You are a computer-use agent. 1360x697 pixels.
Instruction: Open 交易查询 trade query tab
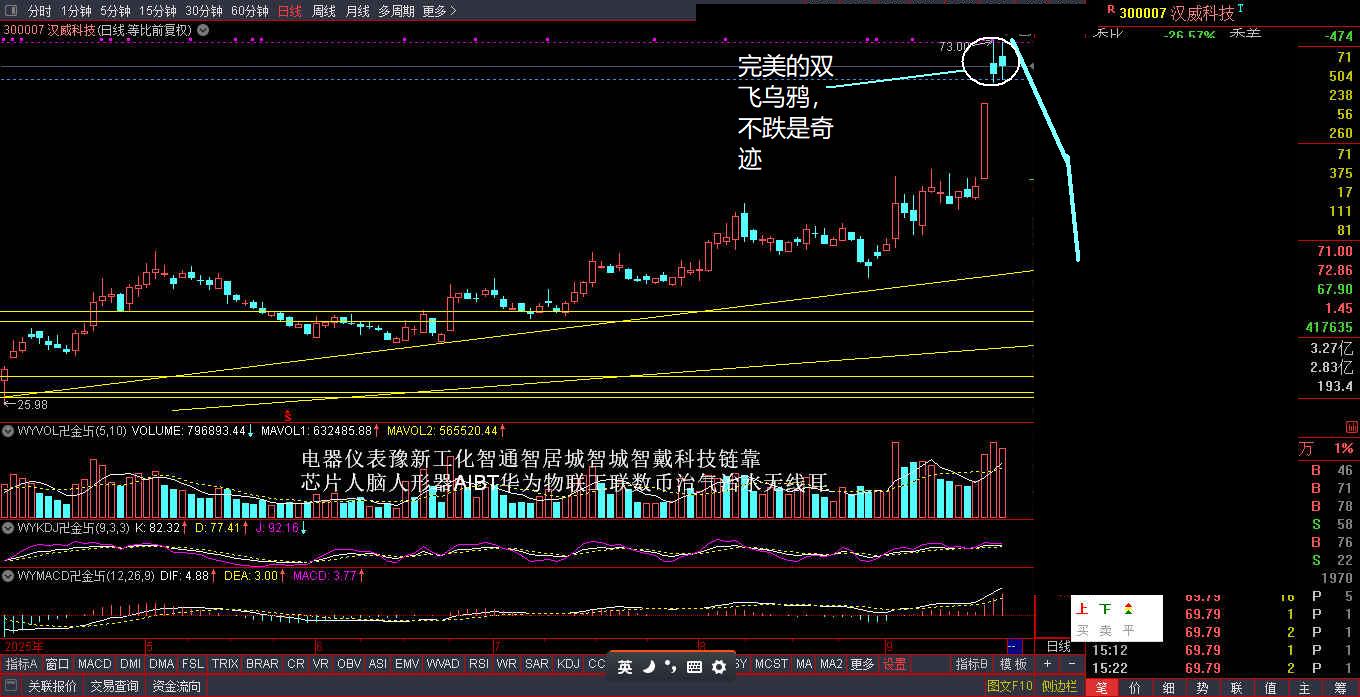point(115,686)
